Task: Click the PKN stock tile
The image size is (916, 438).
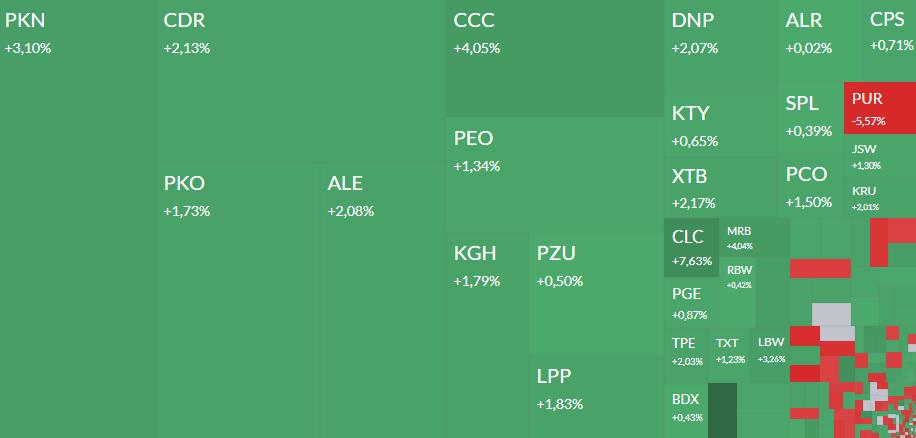Action: pos(78,220)
